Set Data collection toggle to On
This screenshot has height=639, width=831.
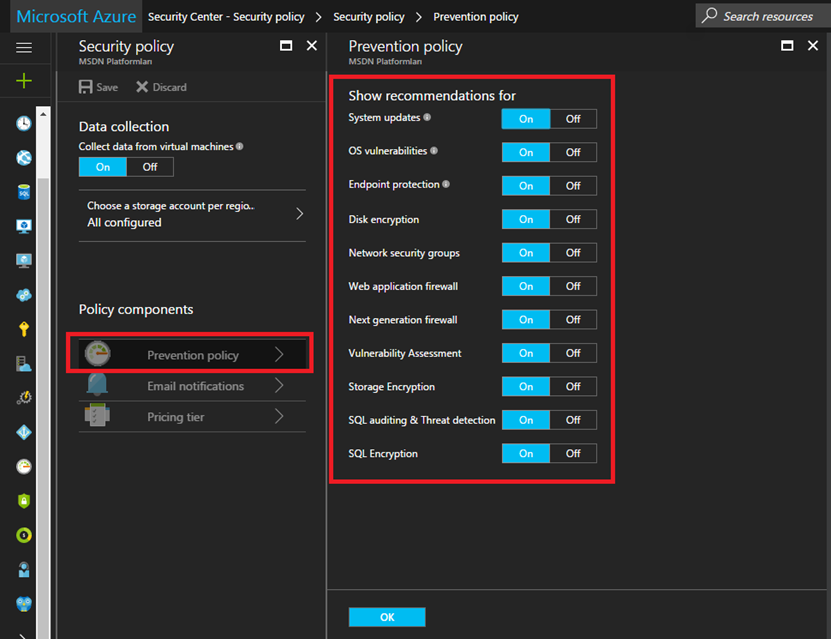[x=103, y=167]
